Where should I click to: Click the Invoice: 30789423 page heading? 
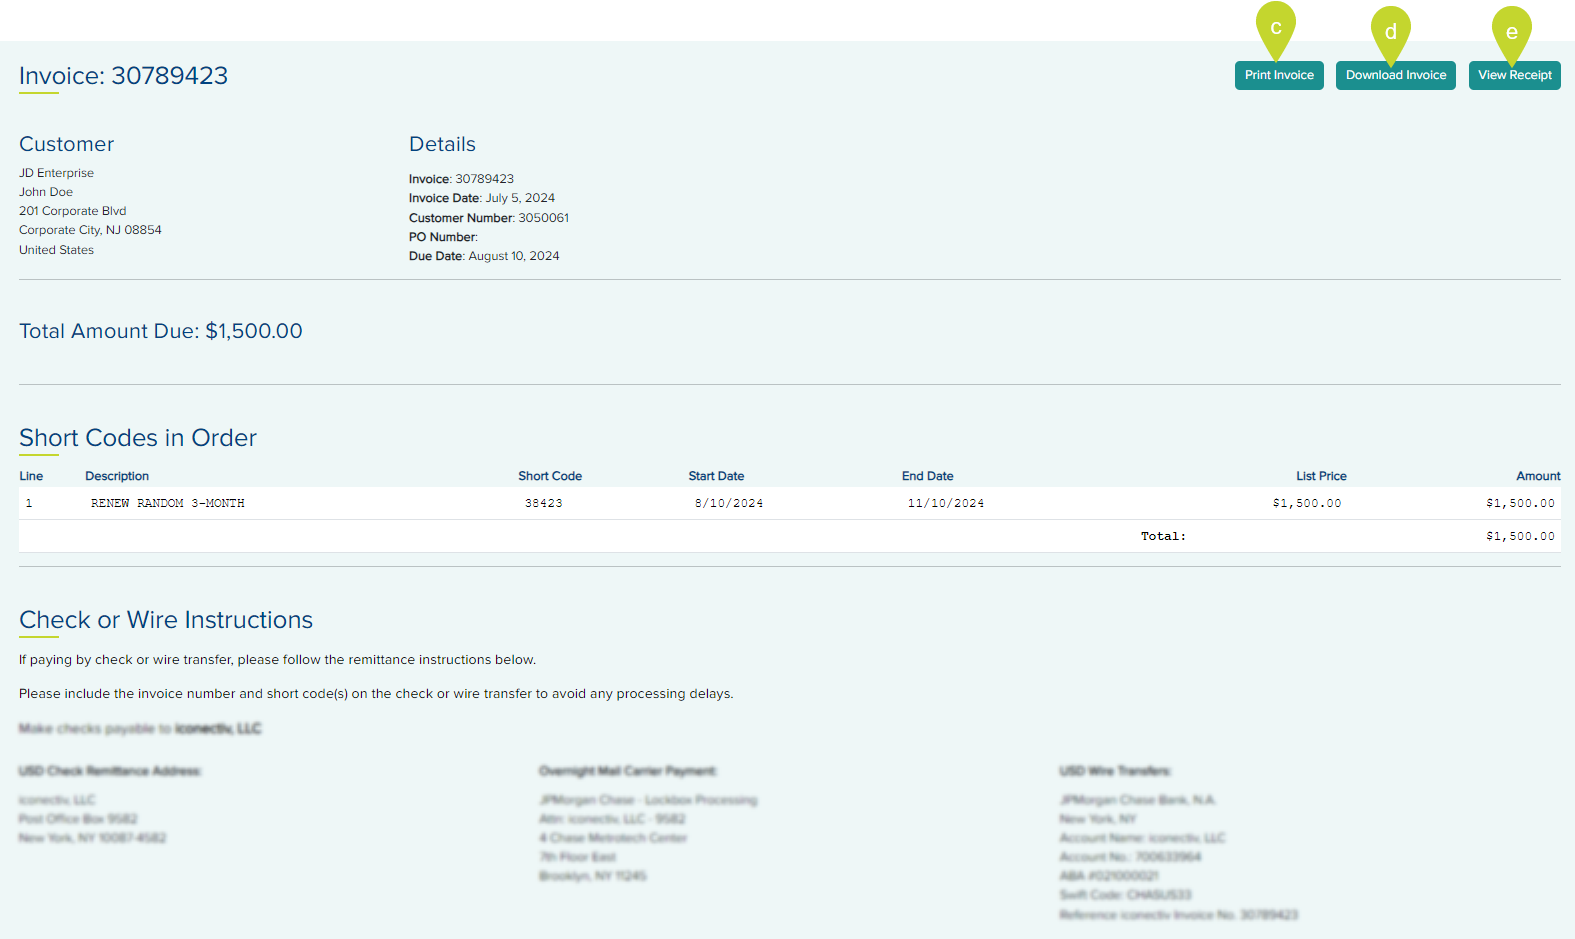(x=123, y=76)
